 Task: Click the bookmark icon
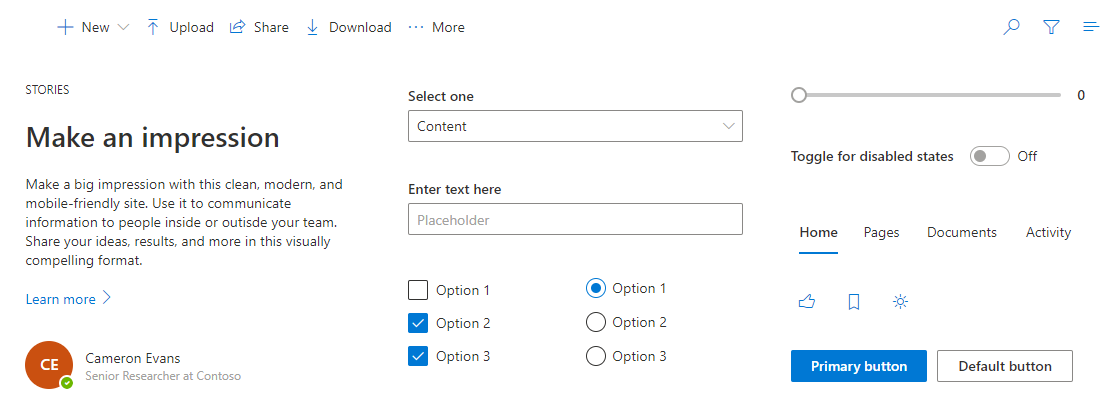[x=854, y=302]
